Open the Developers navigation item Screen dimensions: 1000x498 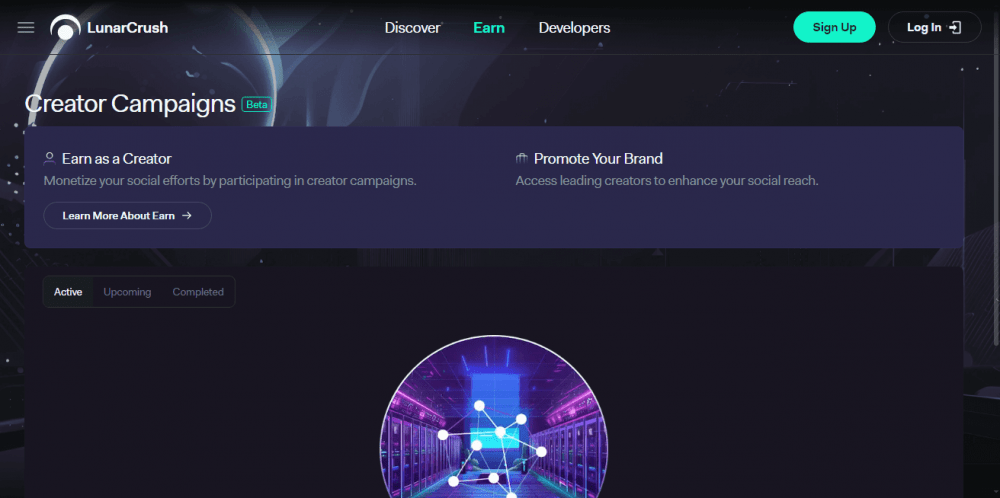pos(575,27)
